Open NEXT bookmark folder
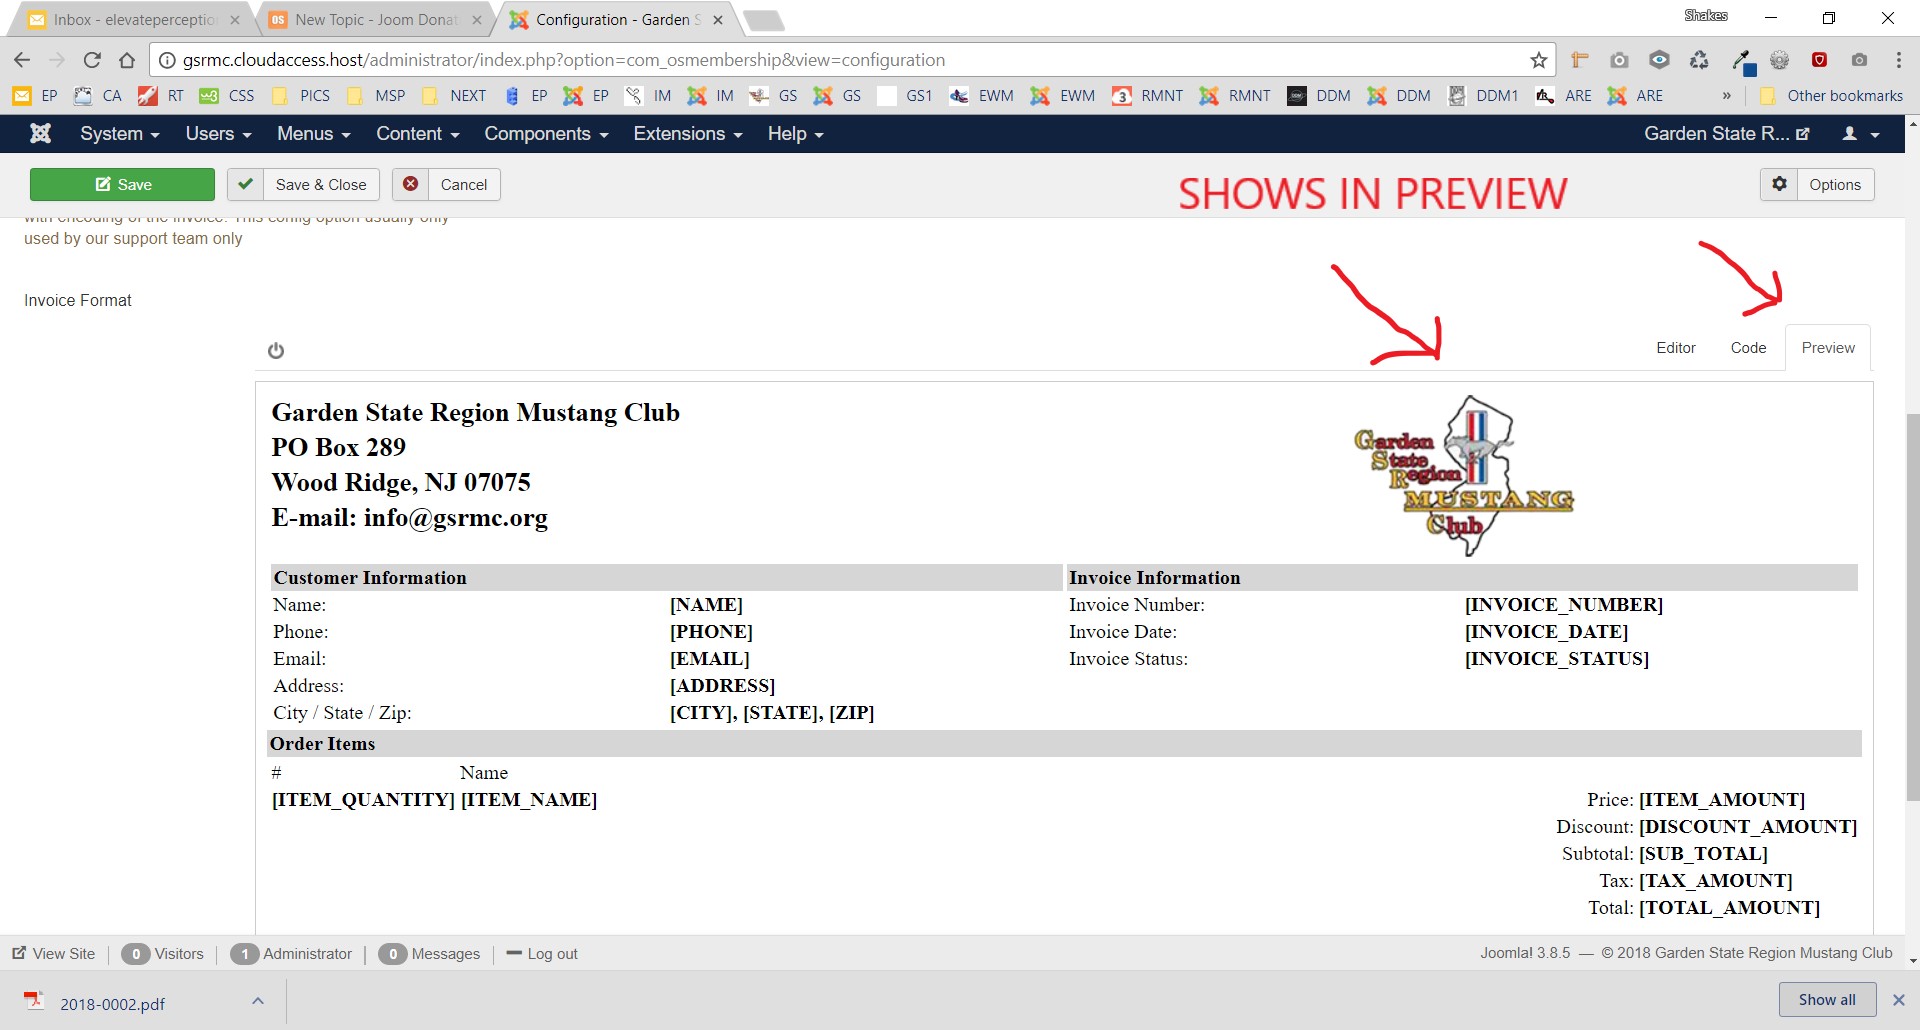This screenshot has height=1030, width=1920. 454,96
